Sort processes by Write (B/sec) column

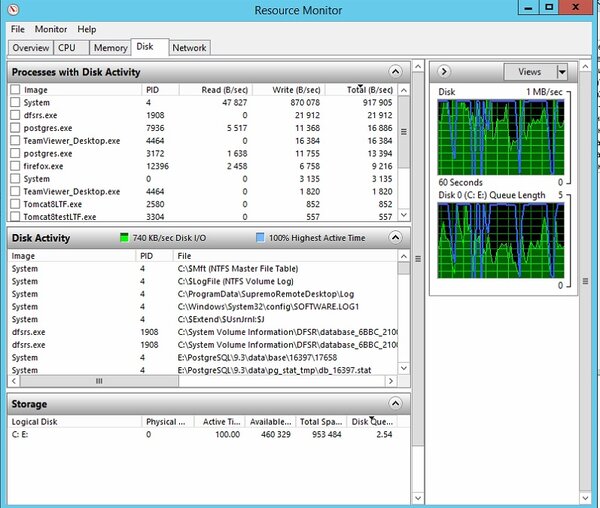[x=289, y=90]
